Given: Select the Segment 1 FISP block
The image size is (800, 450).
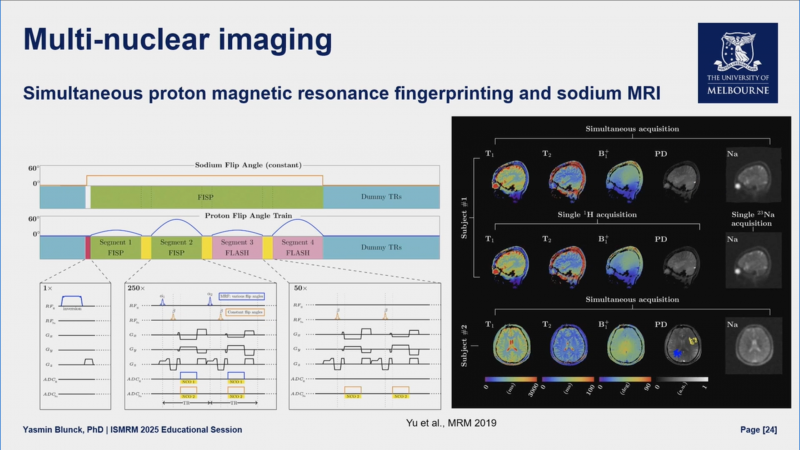Looking at the screenshot, I should 116,247.
